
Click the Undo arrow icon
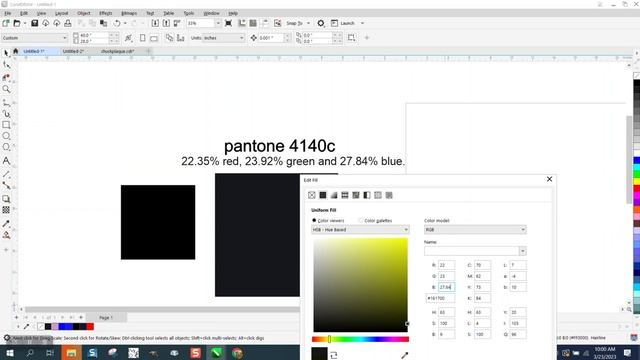pyautogui.click(x=117, y=23)
